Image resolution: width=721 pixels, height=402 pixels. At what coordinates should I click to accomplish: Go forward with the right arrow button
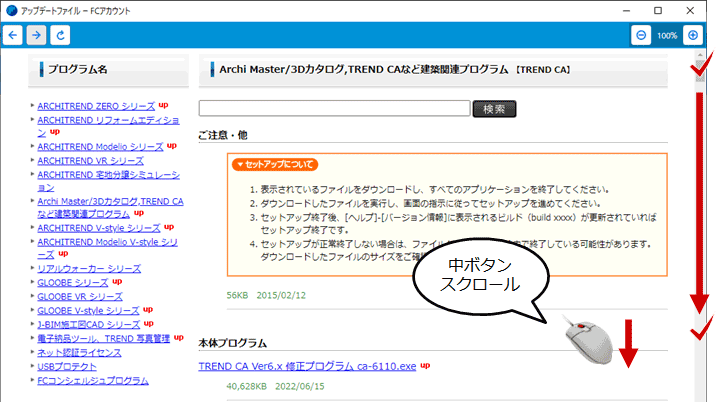click(36, 35)
